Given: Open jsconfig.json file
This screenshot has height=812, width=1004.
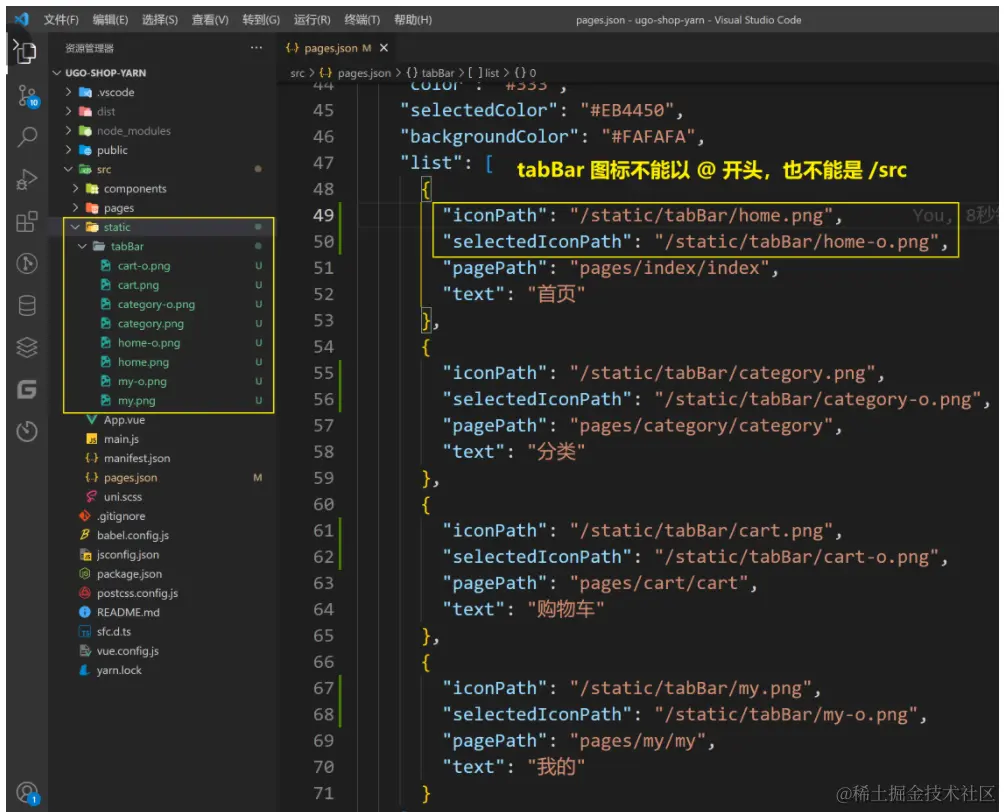Looking at the screenshot, I should point(128,554).
